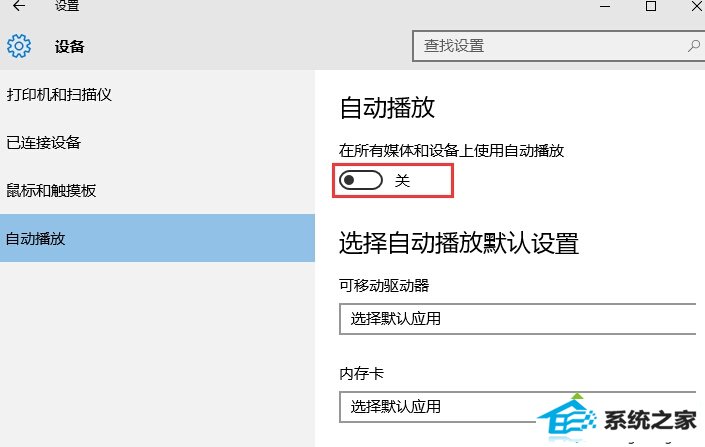
Task: Click the 设备 page title
Action: point(70,46)
